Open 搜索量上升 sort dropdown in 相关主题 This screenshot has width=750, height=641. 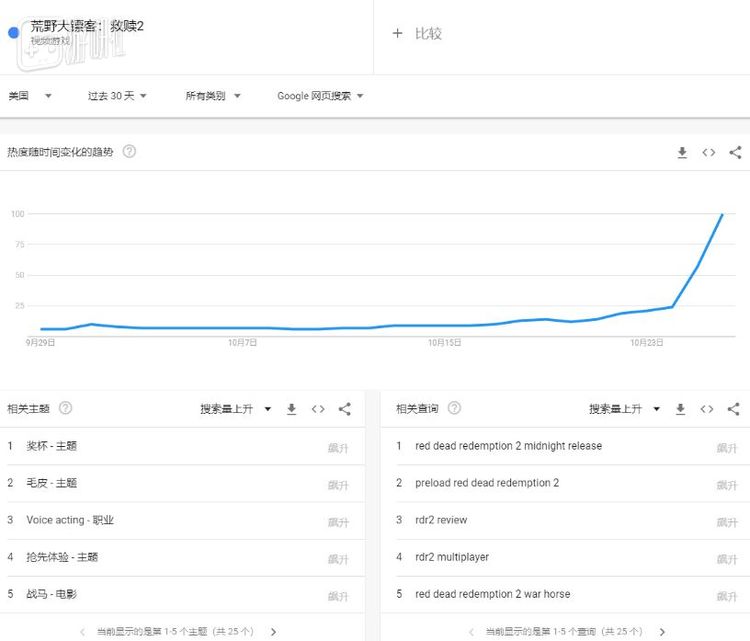coord(233,409)
